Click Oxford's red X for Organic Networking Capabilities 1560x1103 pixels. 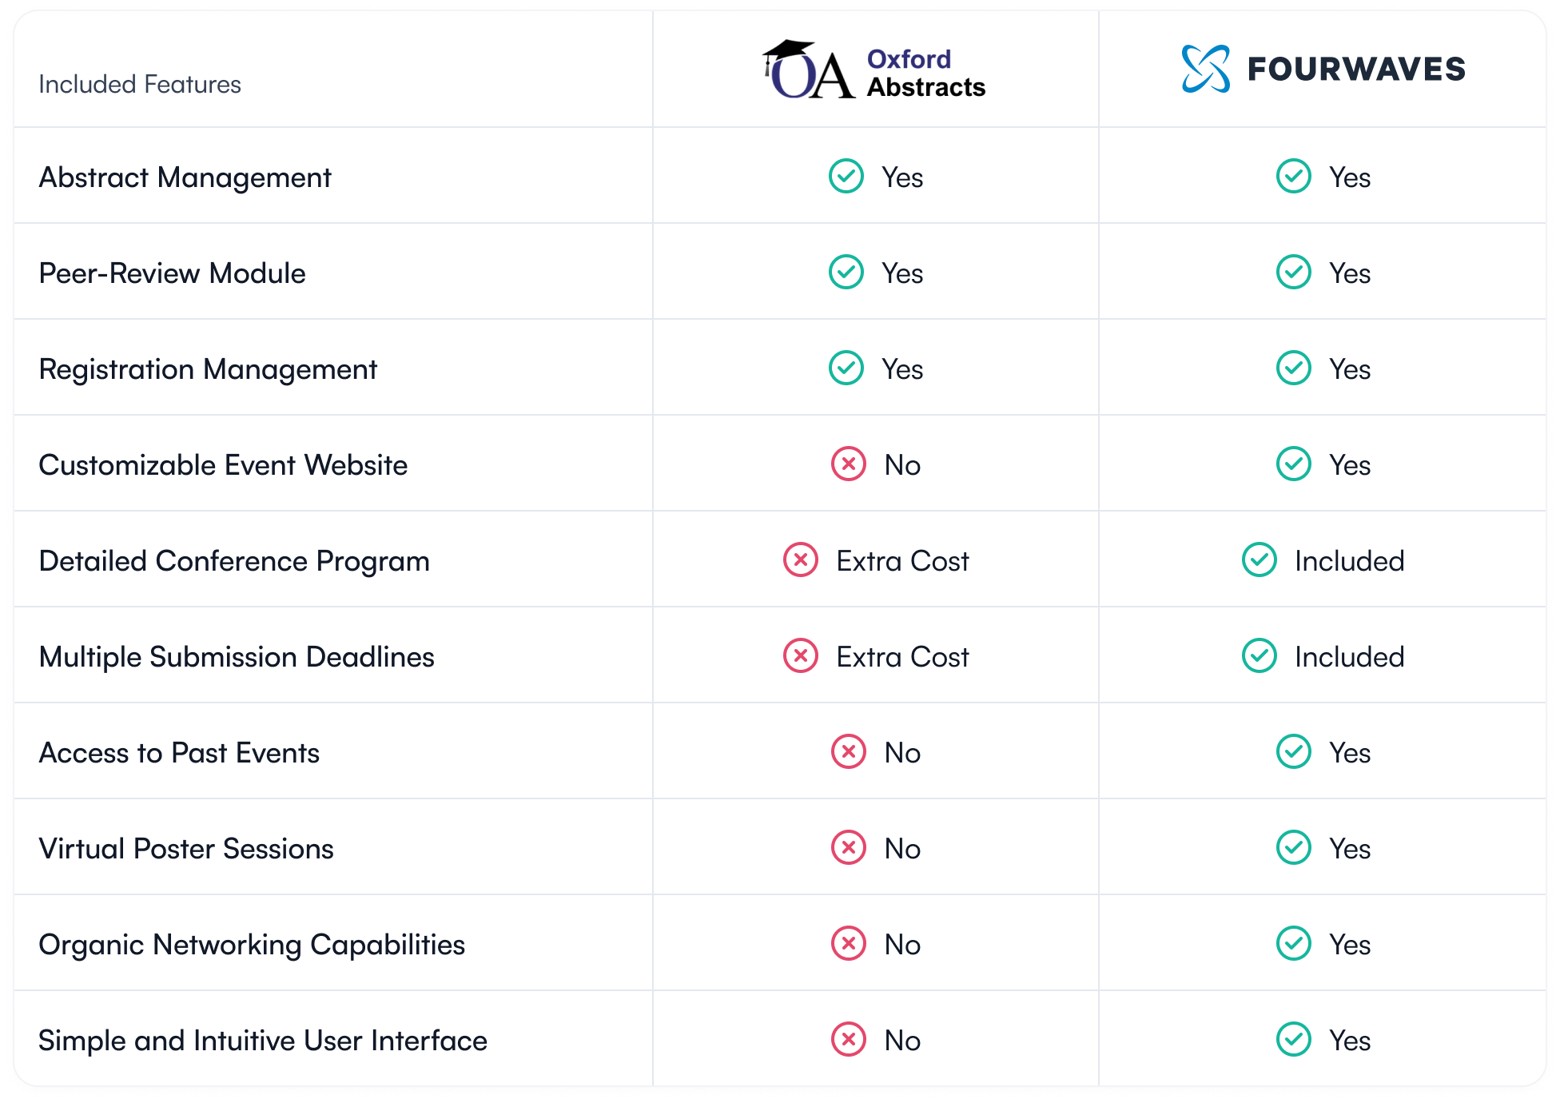click(x=848, y=945)
